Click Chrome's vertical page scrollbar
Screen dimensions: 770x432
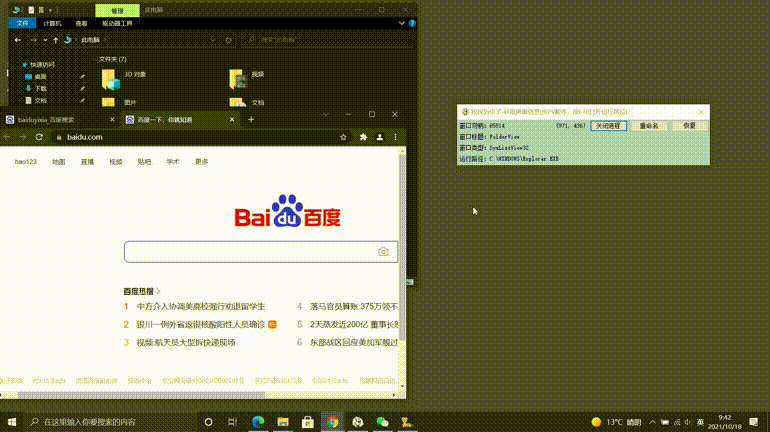coord(403,248)
